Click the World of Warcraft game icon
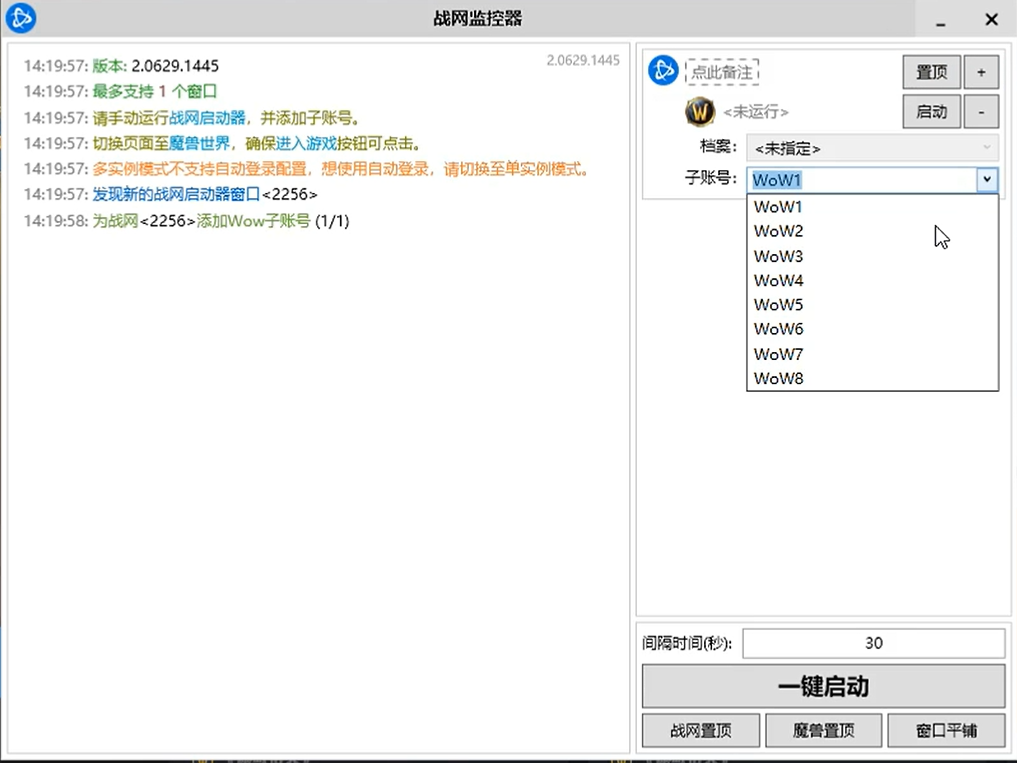The image size is (1017, 763). 700,112
